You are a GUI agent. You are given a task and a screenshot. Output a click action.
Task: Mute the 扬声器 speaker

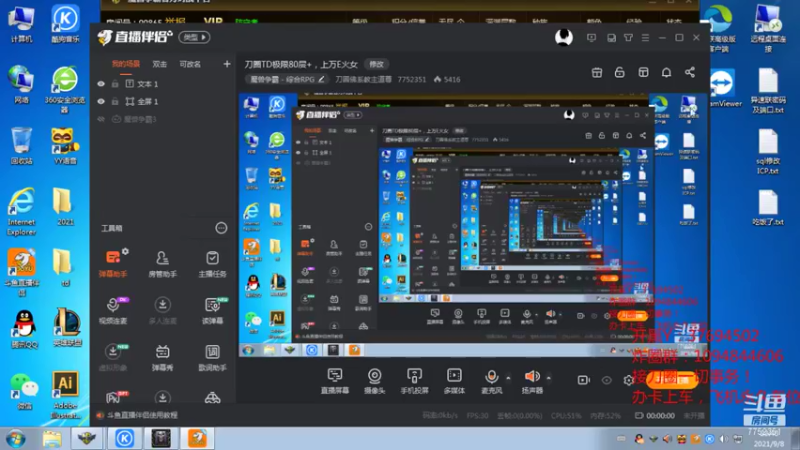pos(532,381)
